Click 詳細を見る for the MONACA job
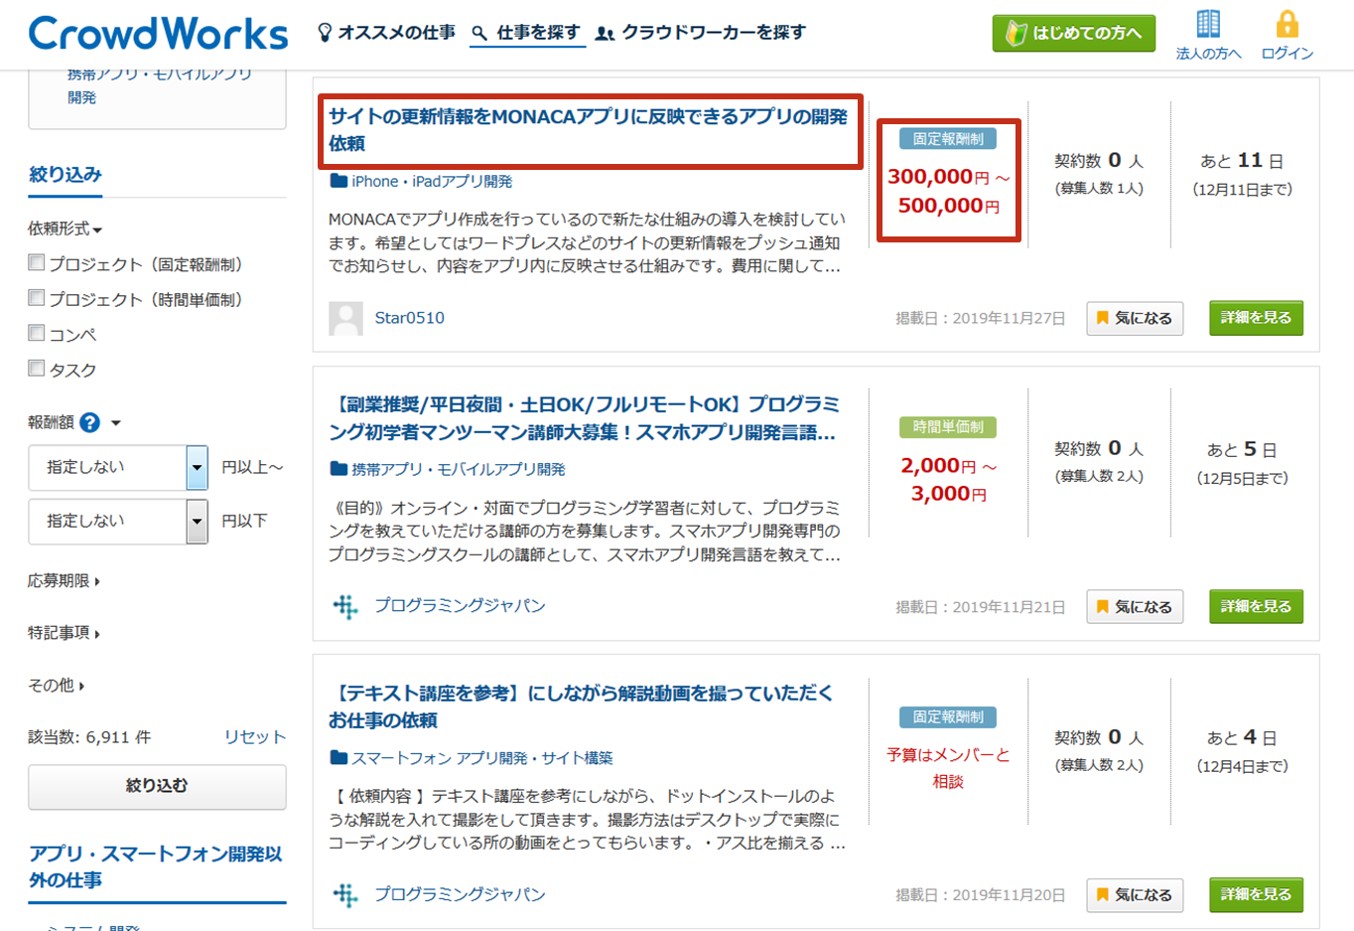 tap(1256, 318)
